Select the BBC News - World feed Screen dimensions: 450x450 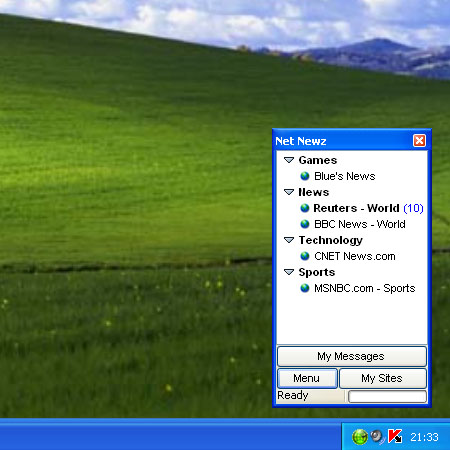pyautogui.click(x=360, y=224)
